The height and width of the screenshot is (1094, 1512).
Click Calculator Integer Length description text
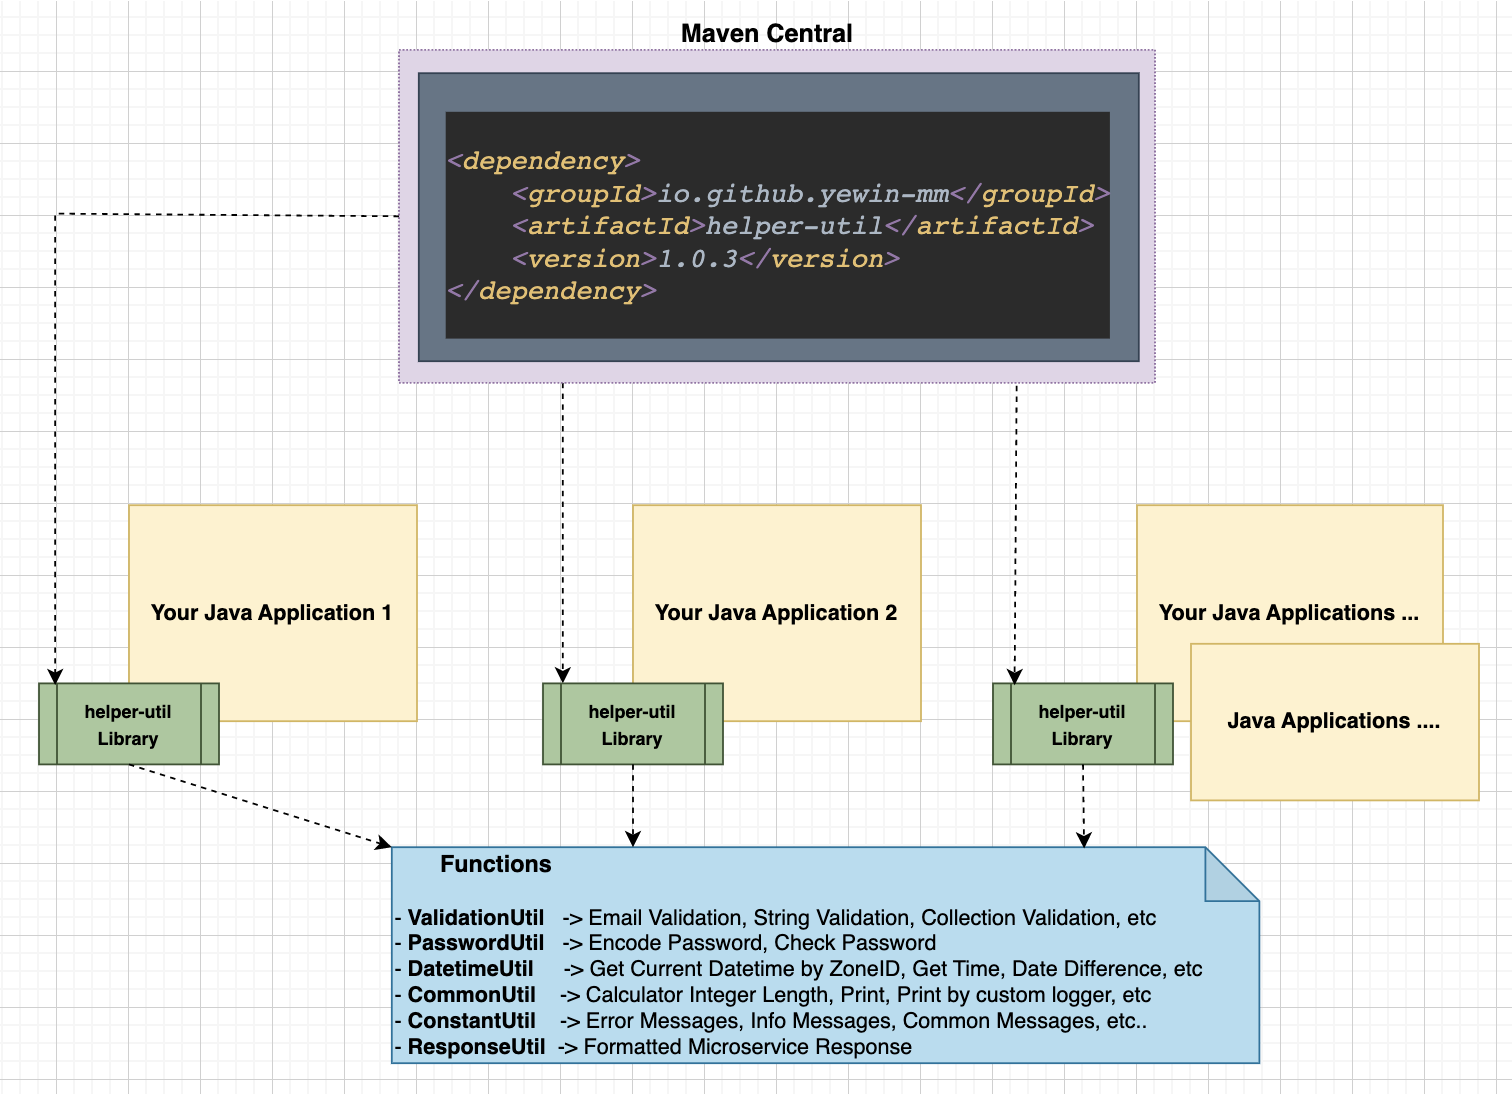[868, 994]
